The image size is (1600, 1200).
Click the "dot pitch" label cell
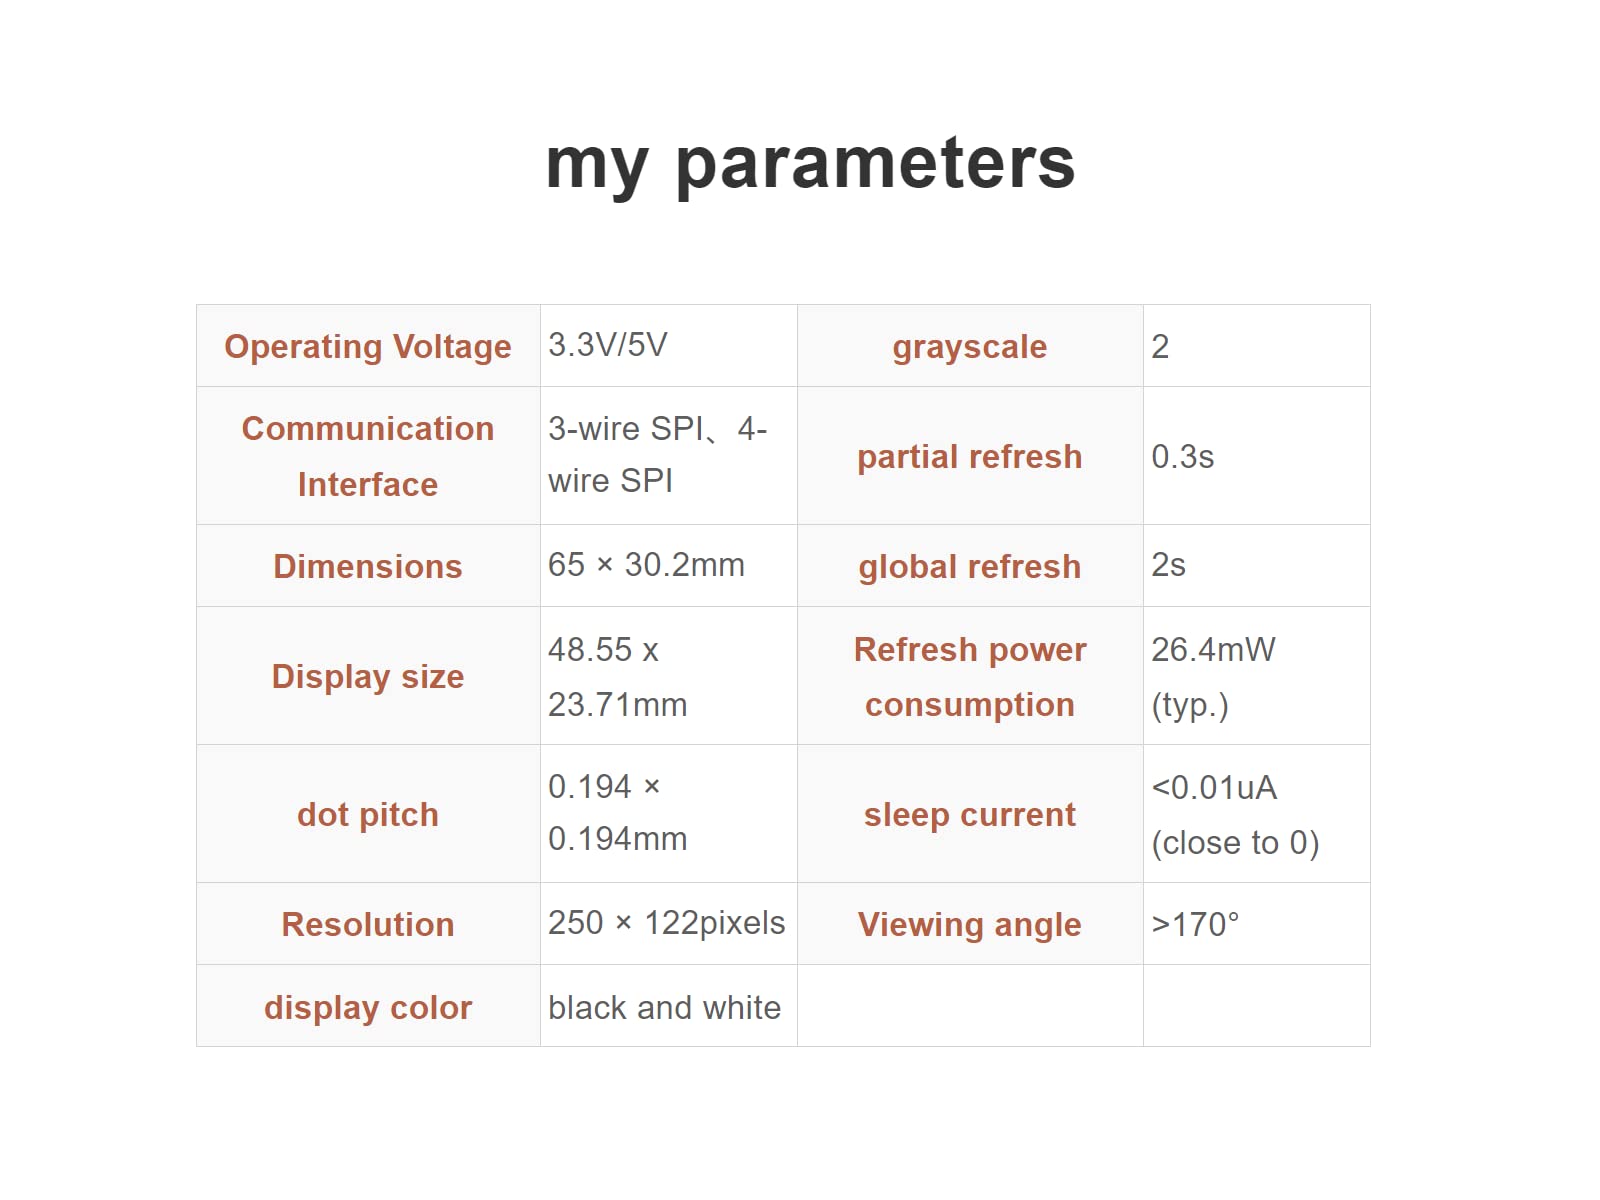368,815
